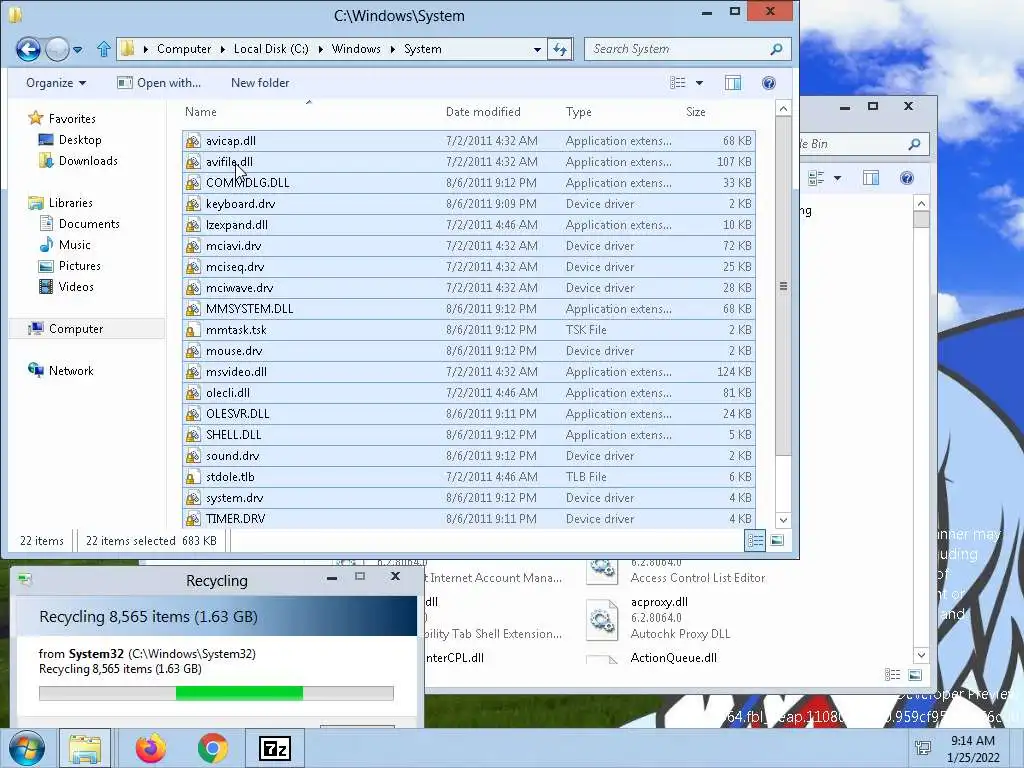Viewport: 1024px width, 768px height.
Task: Click the search magnifier icon in System window
Action: point(776,49)
